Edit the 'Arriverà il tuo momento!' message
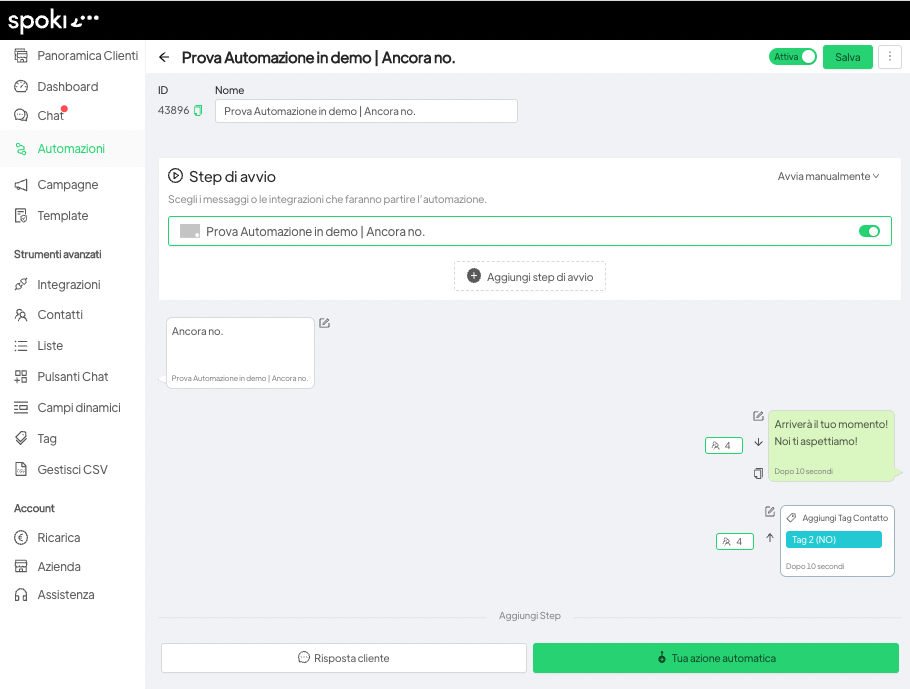The height and width of the screenshot is (689, 910). 758,416
